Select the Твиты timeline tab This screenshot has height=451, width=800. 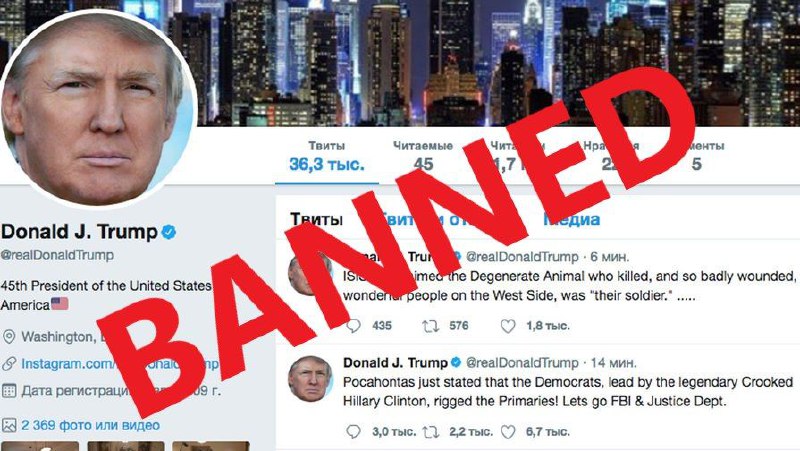coord(316,220)
